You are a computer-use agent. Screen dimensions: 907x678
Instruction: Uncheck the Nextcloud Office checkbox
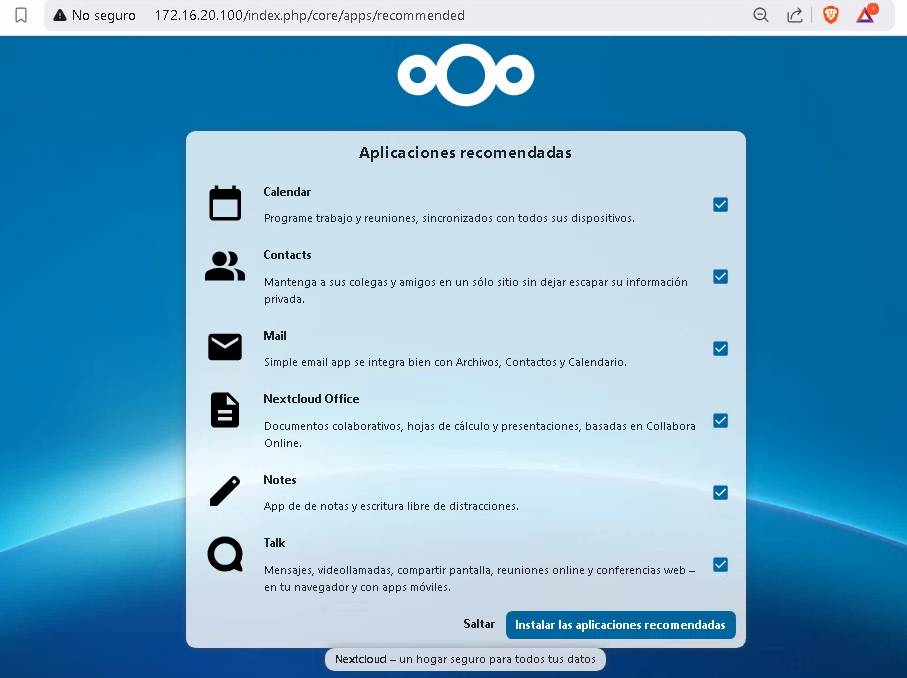coord(720,421)
